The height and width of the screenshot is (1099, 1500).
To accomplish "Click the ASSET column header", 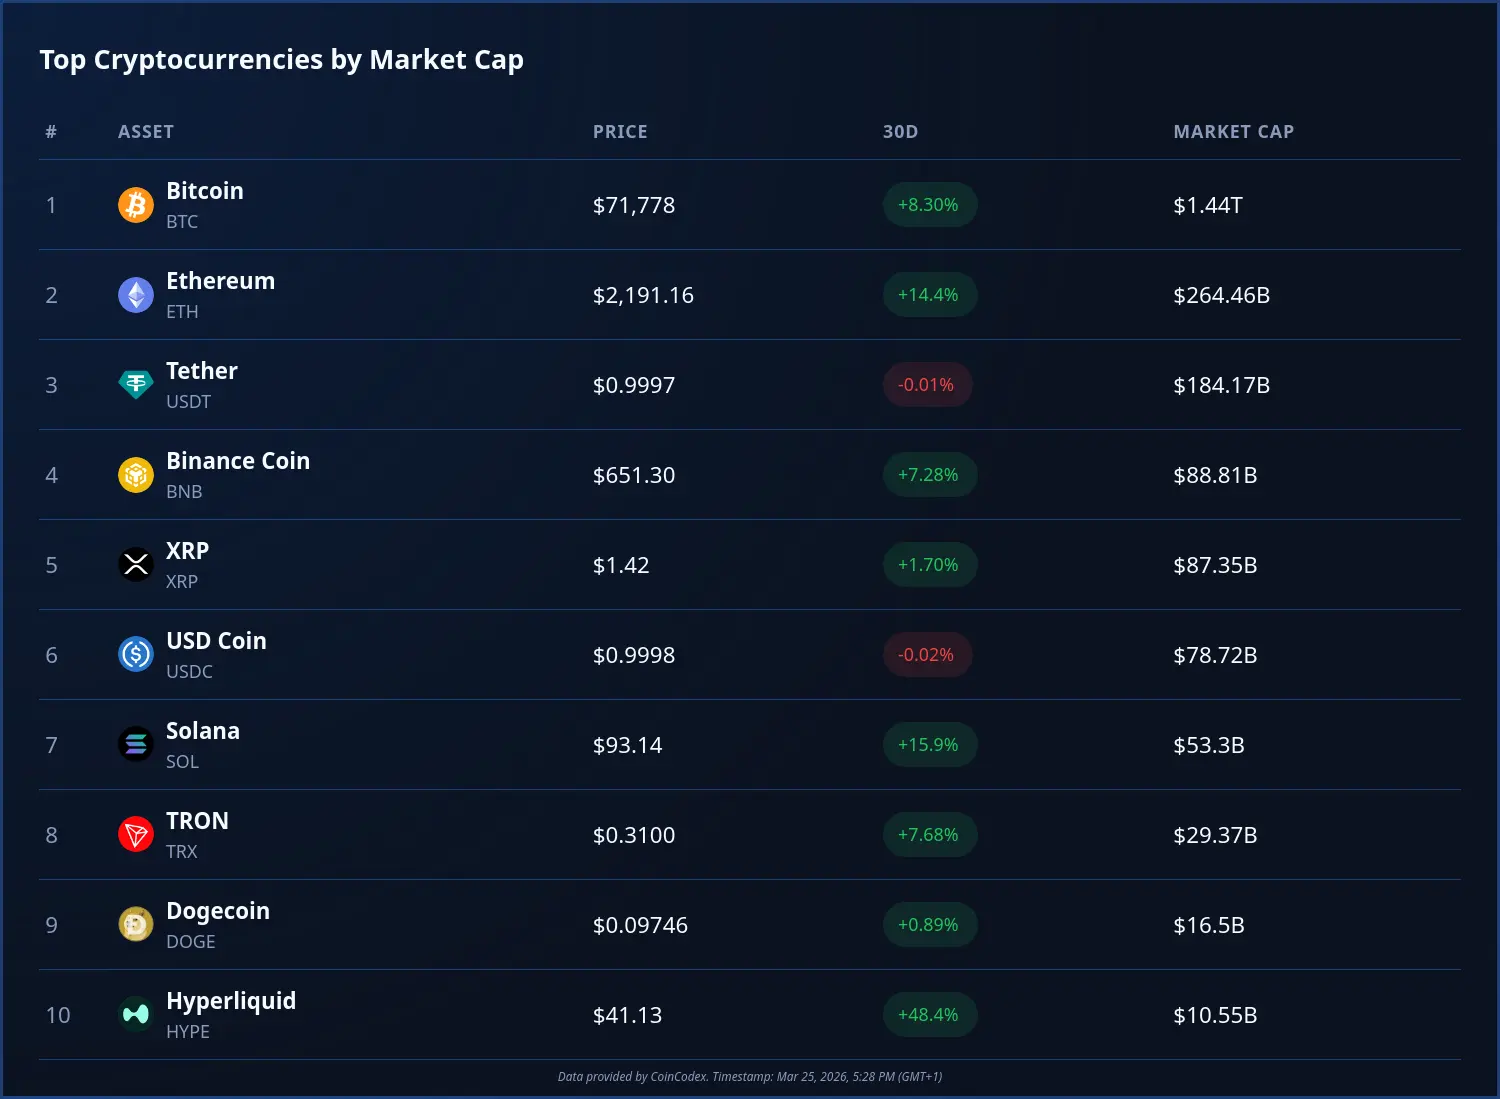I will (146, 131).
